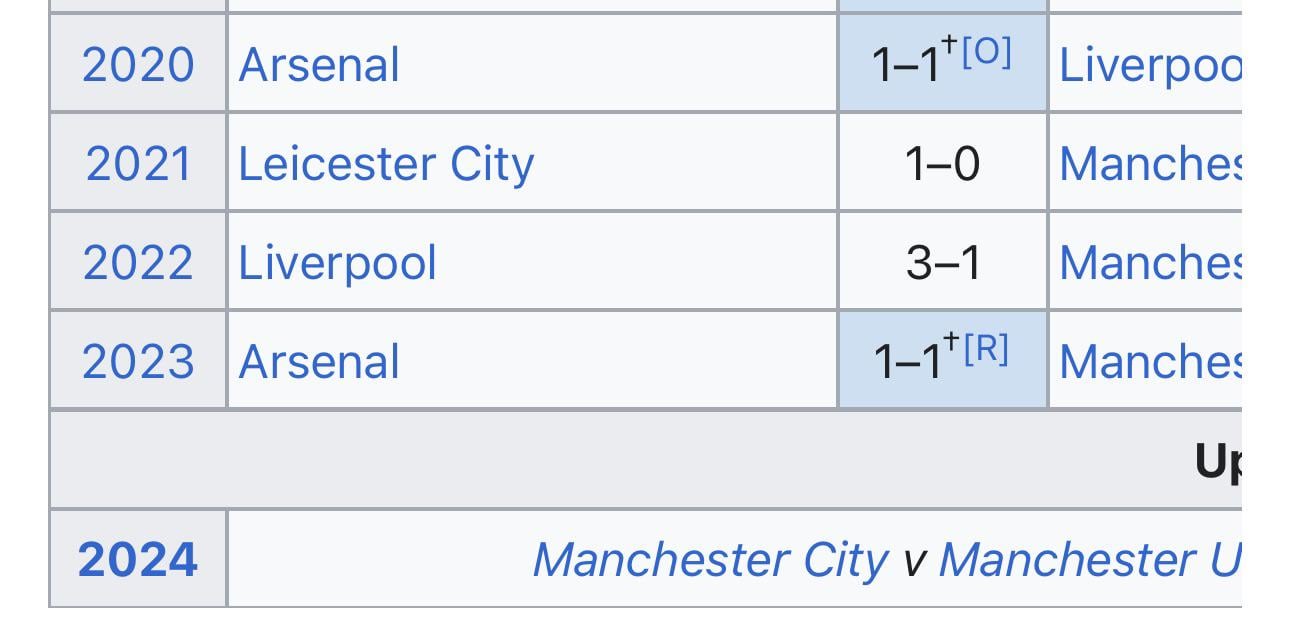This screenshot has width=1290, height=628.
Task: Open footnote [O] beside the 2020 score
Action: click(986, 52)
